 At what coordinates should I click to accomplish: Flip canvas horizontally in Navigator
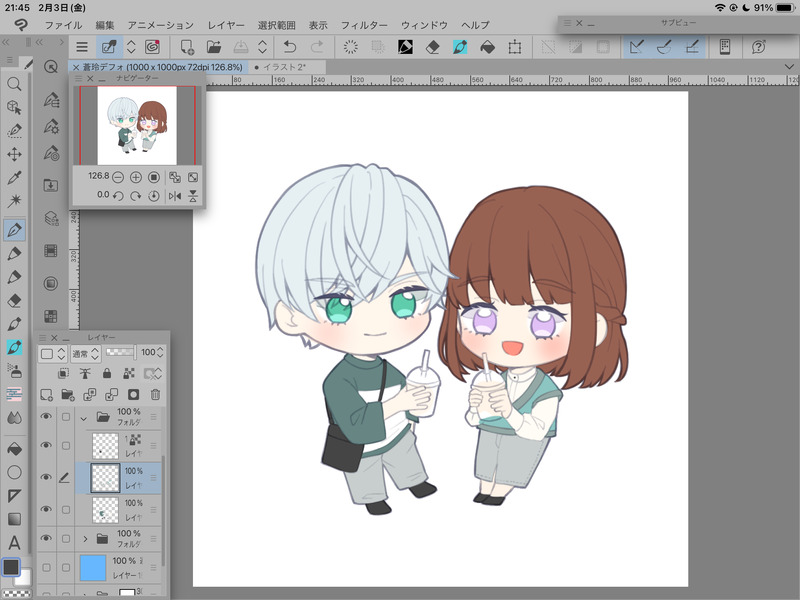[175, 196]
